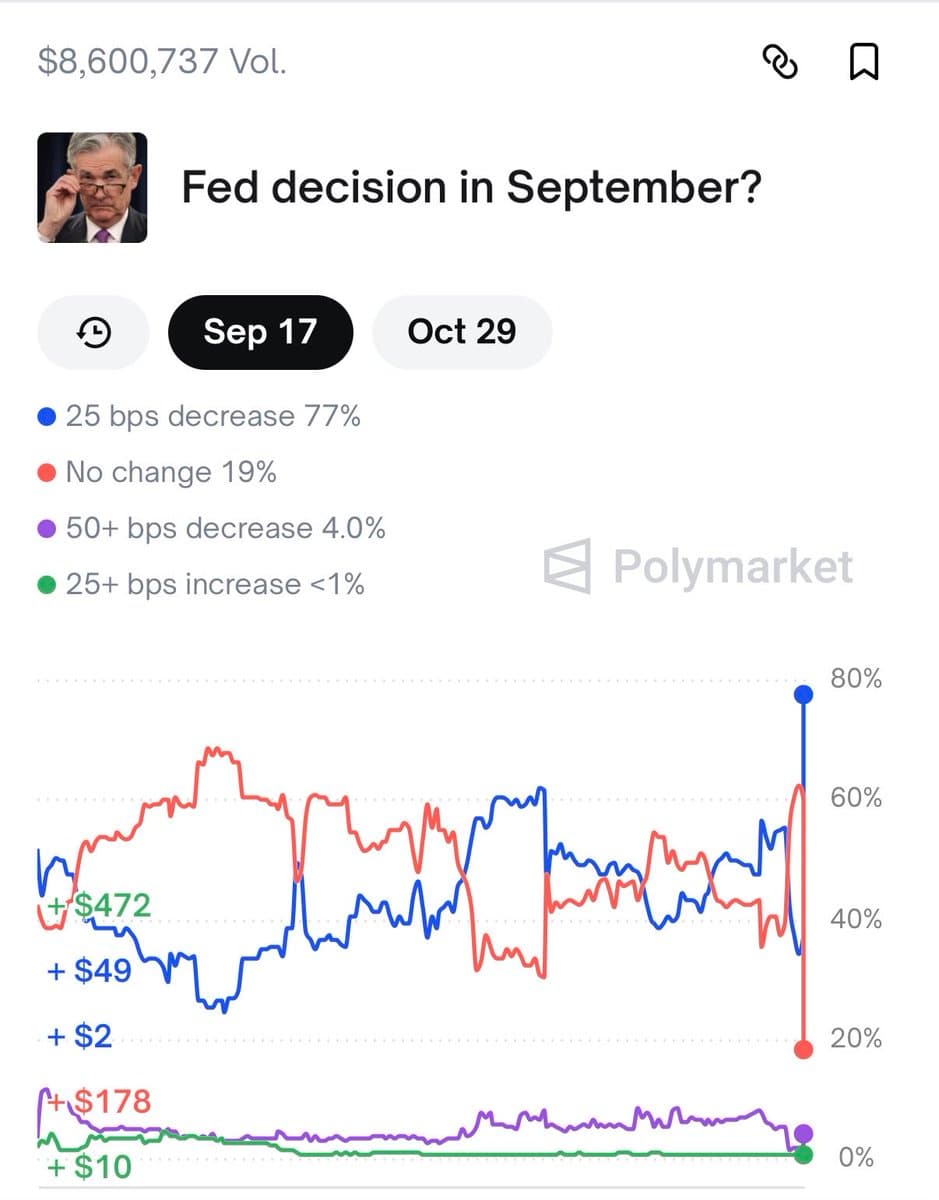This screenshot has height=1200, width=939.
Task: Click the Jerome Powell market thumbnail
Action: tap(92, 187)
